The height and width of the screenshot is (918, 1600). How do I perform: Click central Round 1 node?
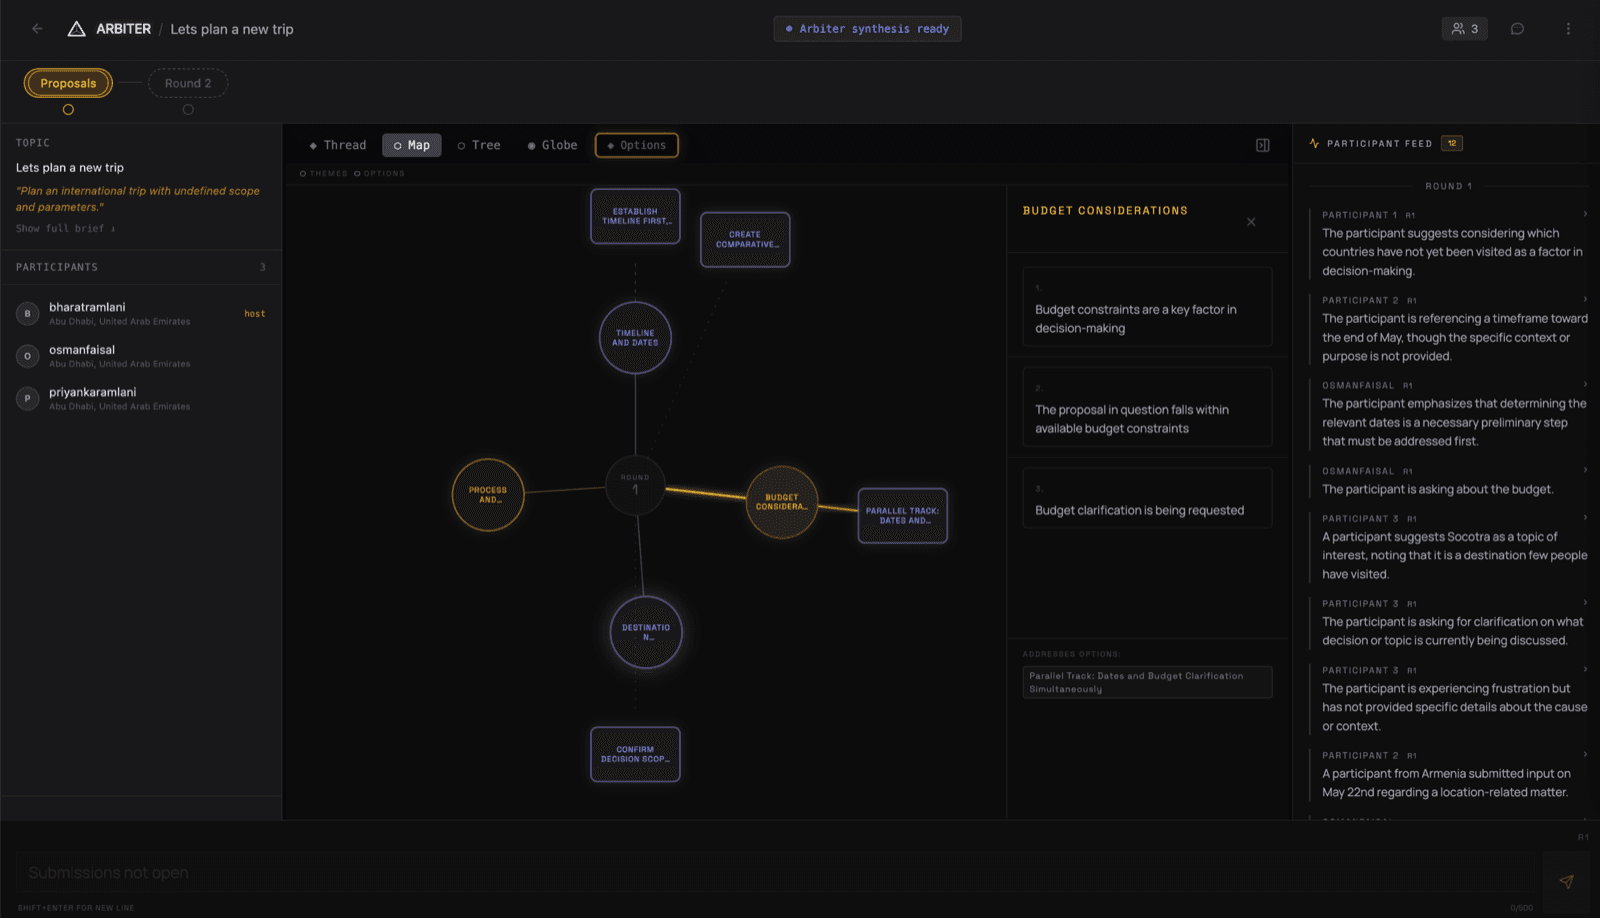(x=635, y=485)
